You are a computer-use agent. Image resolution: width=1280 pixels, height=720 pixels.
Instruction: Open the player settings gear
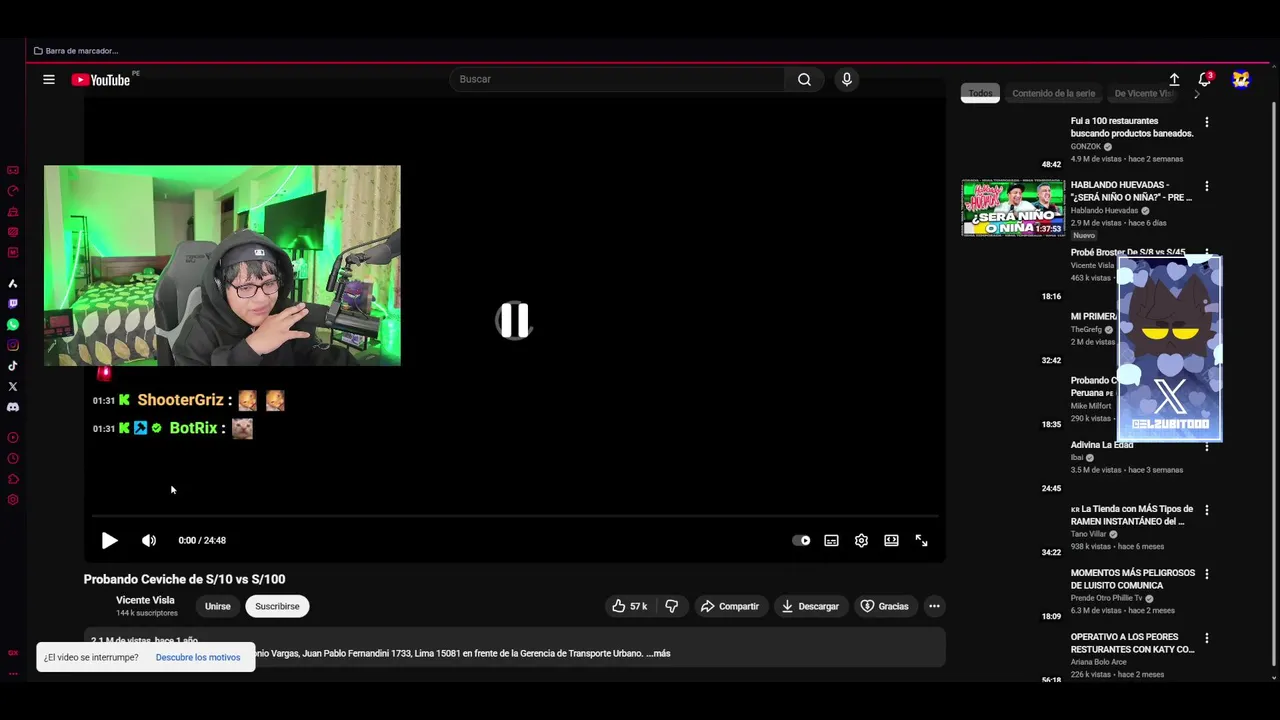click(x=861, y=540)
